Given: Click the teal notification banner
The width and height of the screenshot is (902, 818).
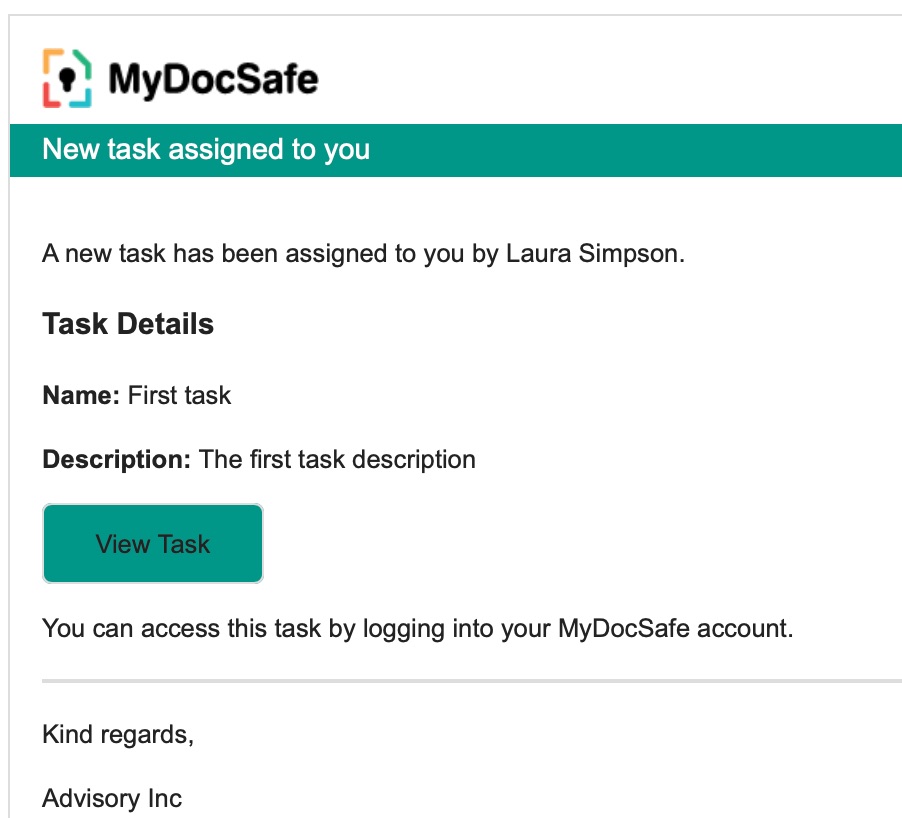Looking at the screenshot, I should coord(450,149).
